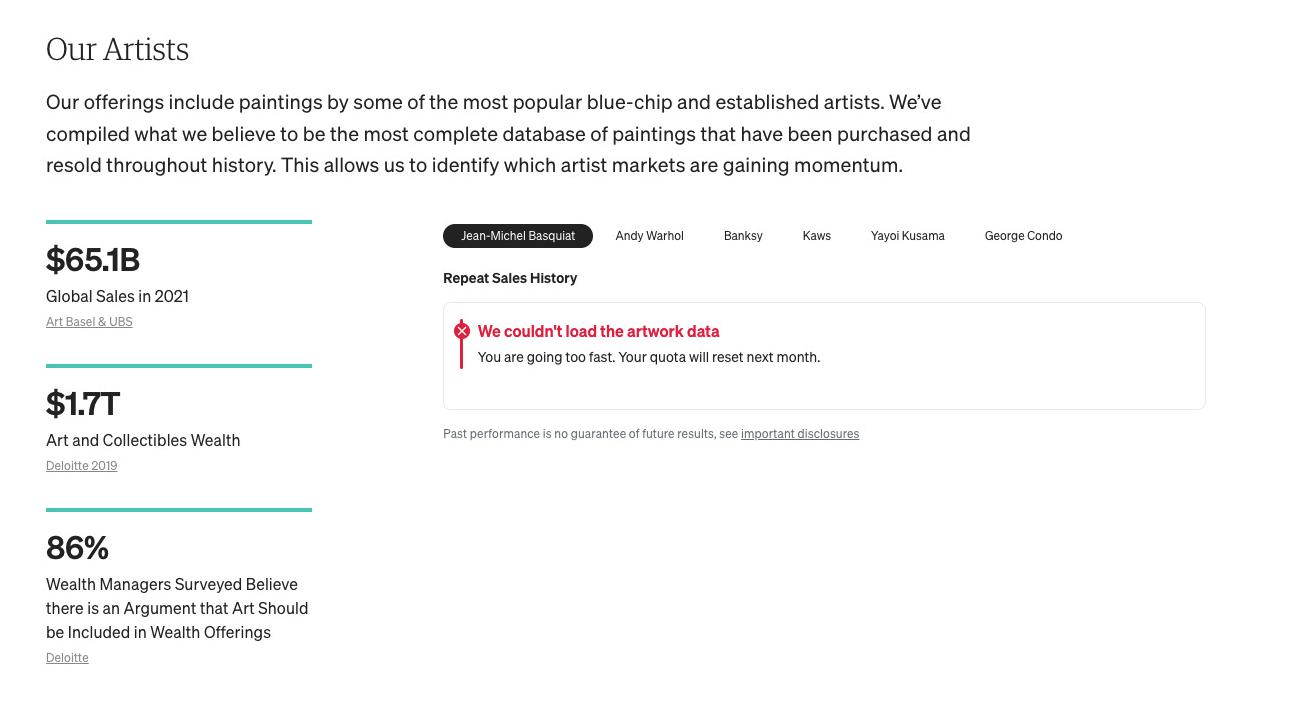The width and height of the screenshot is (1314, 720).
Task: Click the $1.7T wealth figure
Action: 83,404
